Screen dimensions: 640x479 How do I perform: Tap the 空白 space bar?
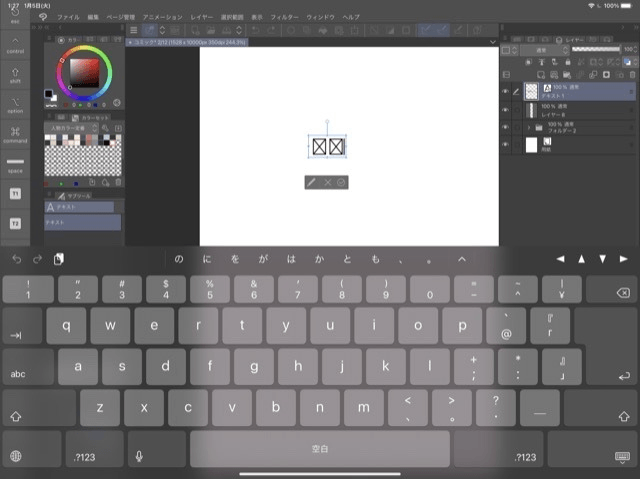[320, 449]
